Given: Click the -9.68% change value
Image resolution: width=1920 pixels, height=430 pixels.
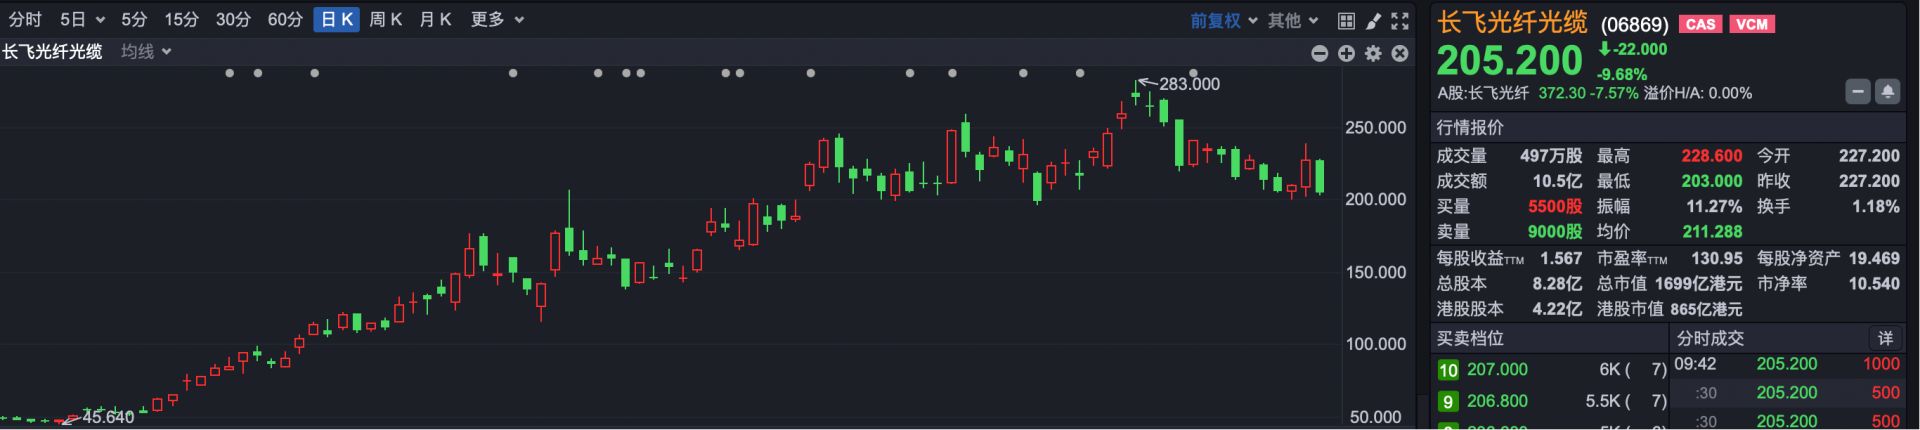Looking at the screenshot, I should click(1622, 74).
